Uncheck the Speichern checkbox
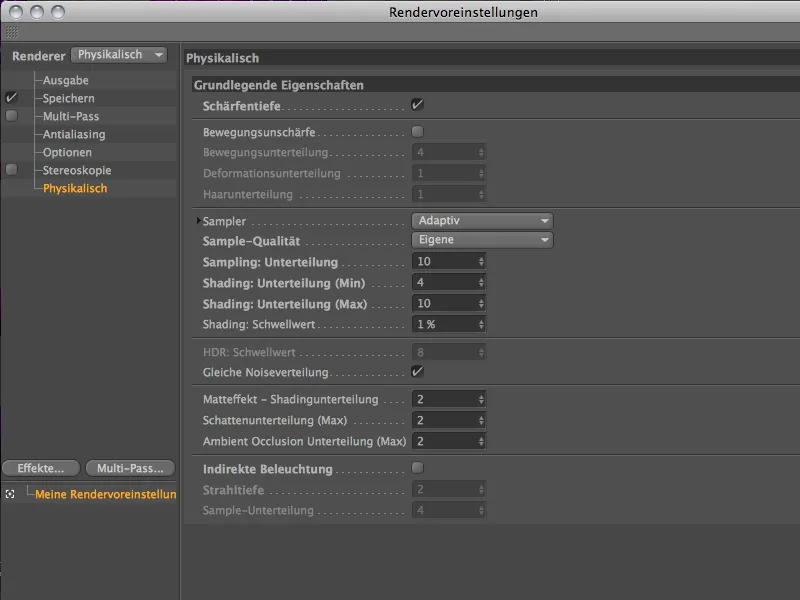Image resolution: width=800 pixels, height=600 pixels. click(11, 97)
